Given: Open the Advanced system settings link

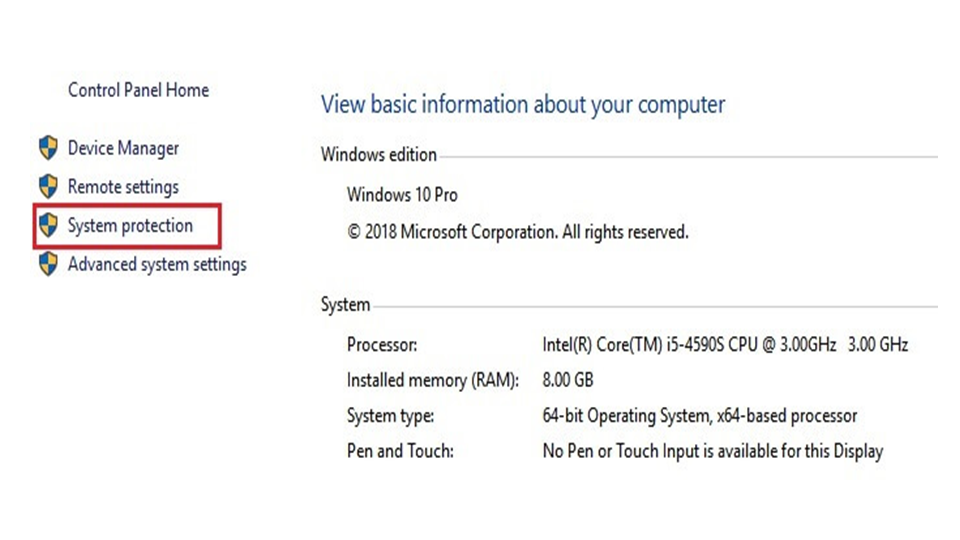Looking at the screenshot, I should (157, 265).
